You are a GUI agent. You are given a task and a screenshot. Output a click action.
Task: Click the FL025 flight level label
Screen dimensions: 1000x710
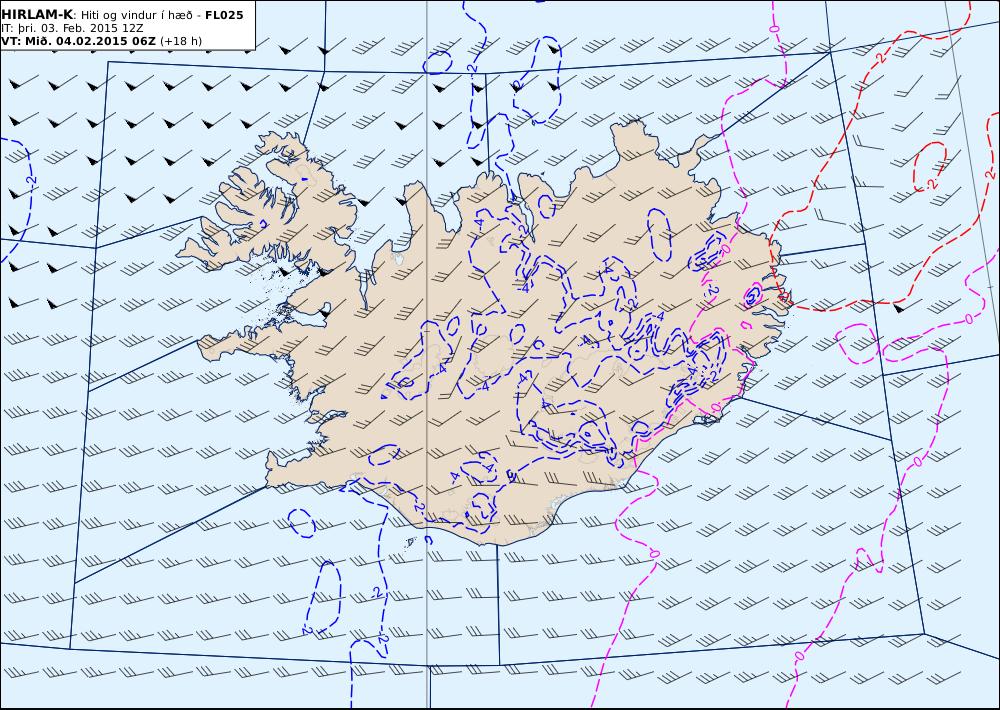(224, 15)
